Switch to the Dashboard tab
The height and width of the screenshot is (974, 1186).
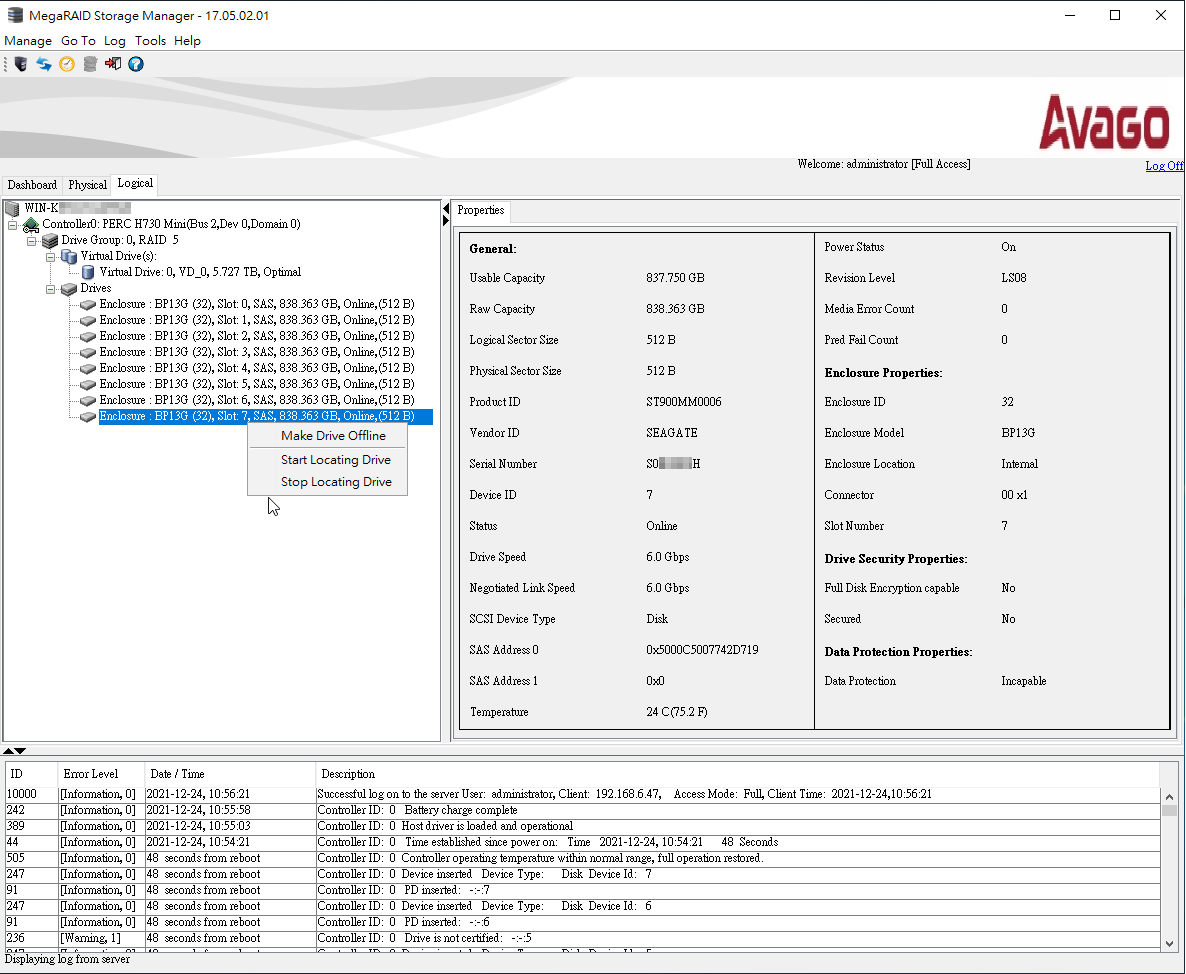pyautogui.click(x=32, y=185)
